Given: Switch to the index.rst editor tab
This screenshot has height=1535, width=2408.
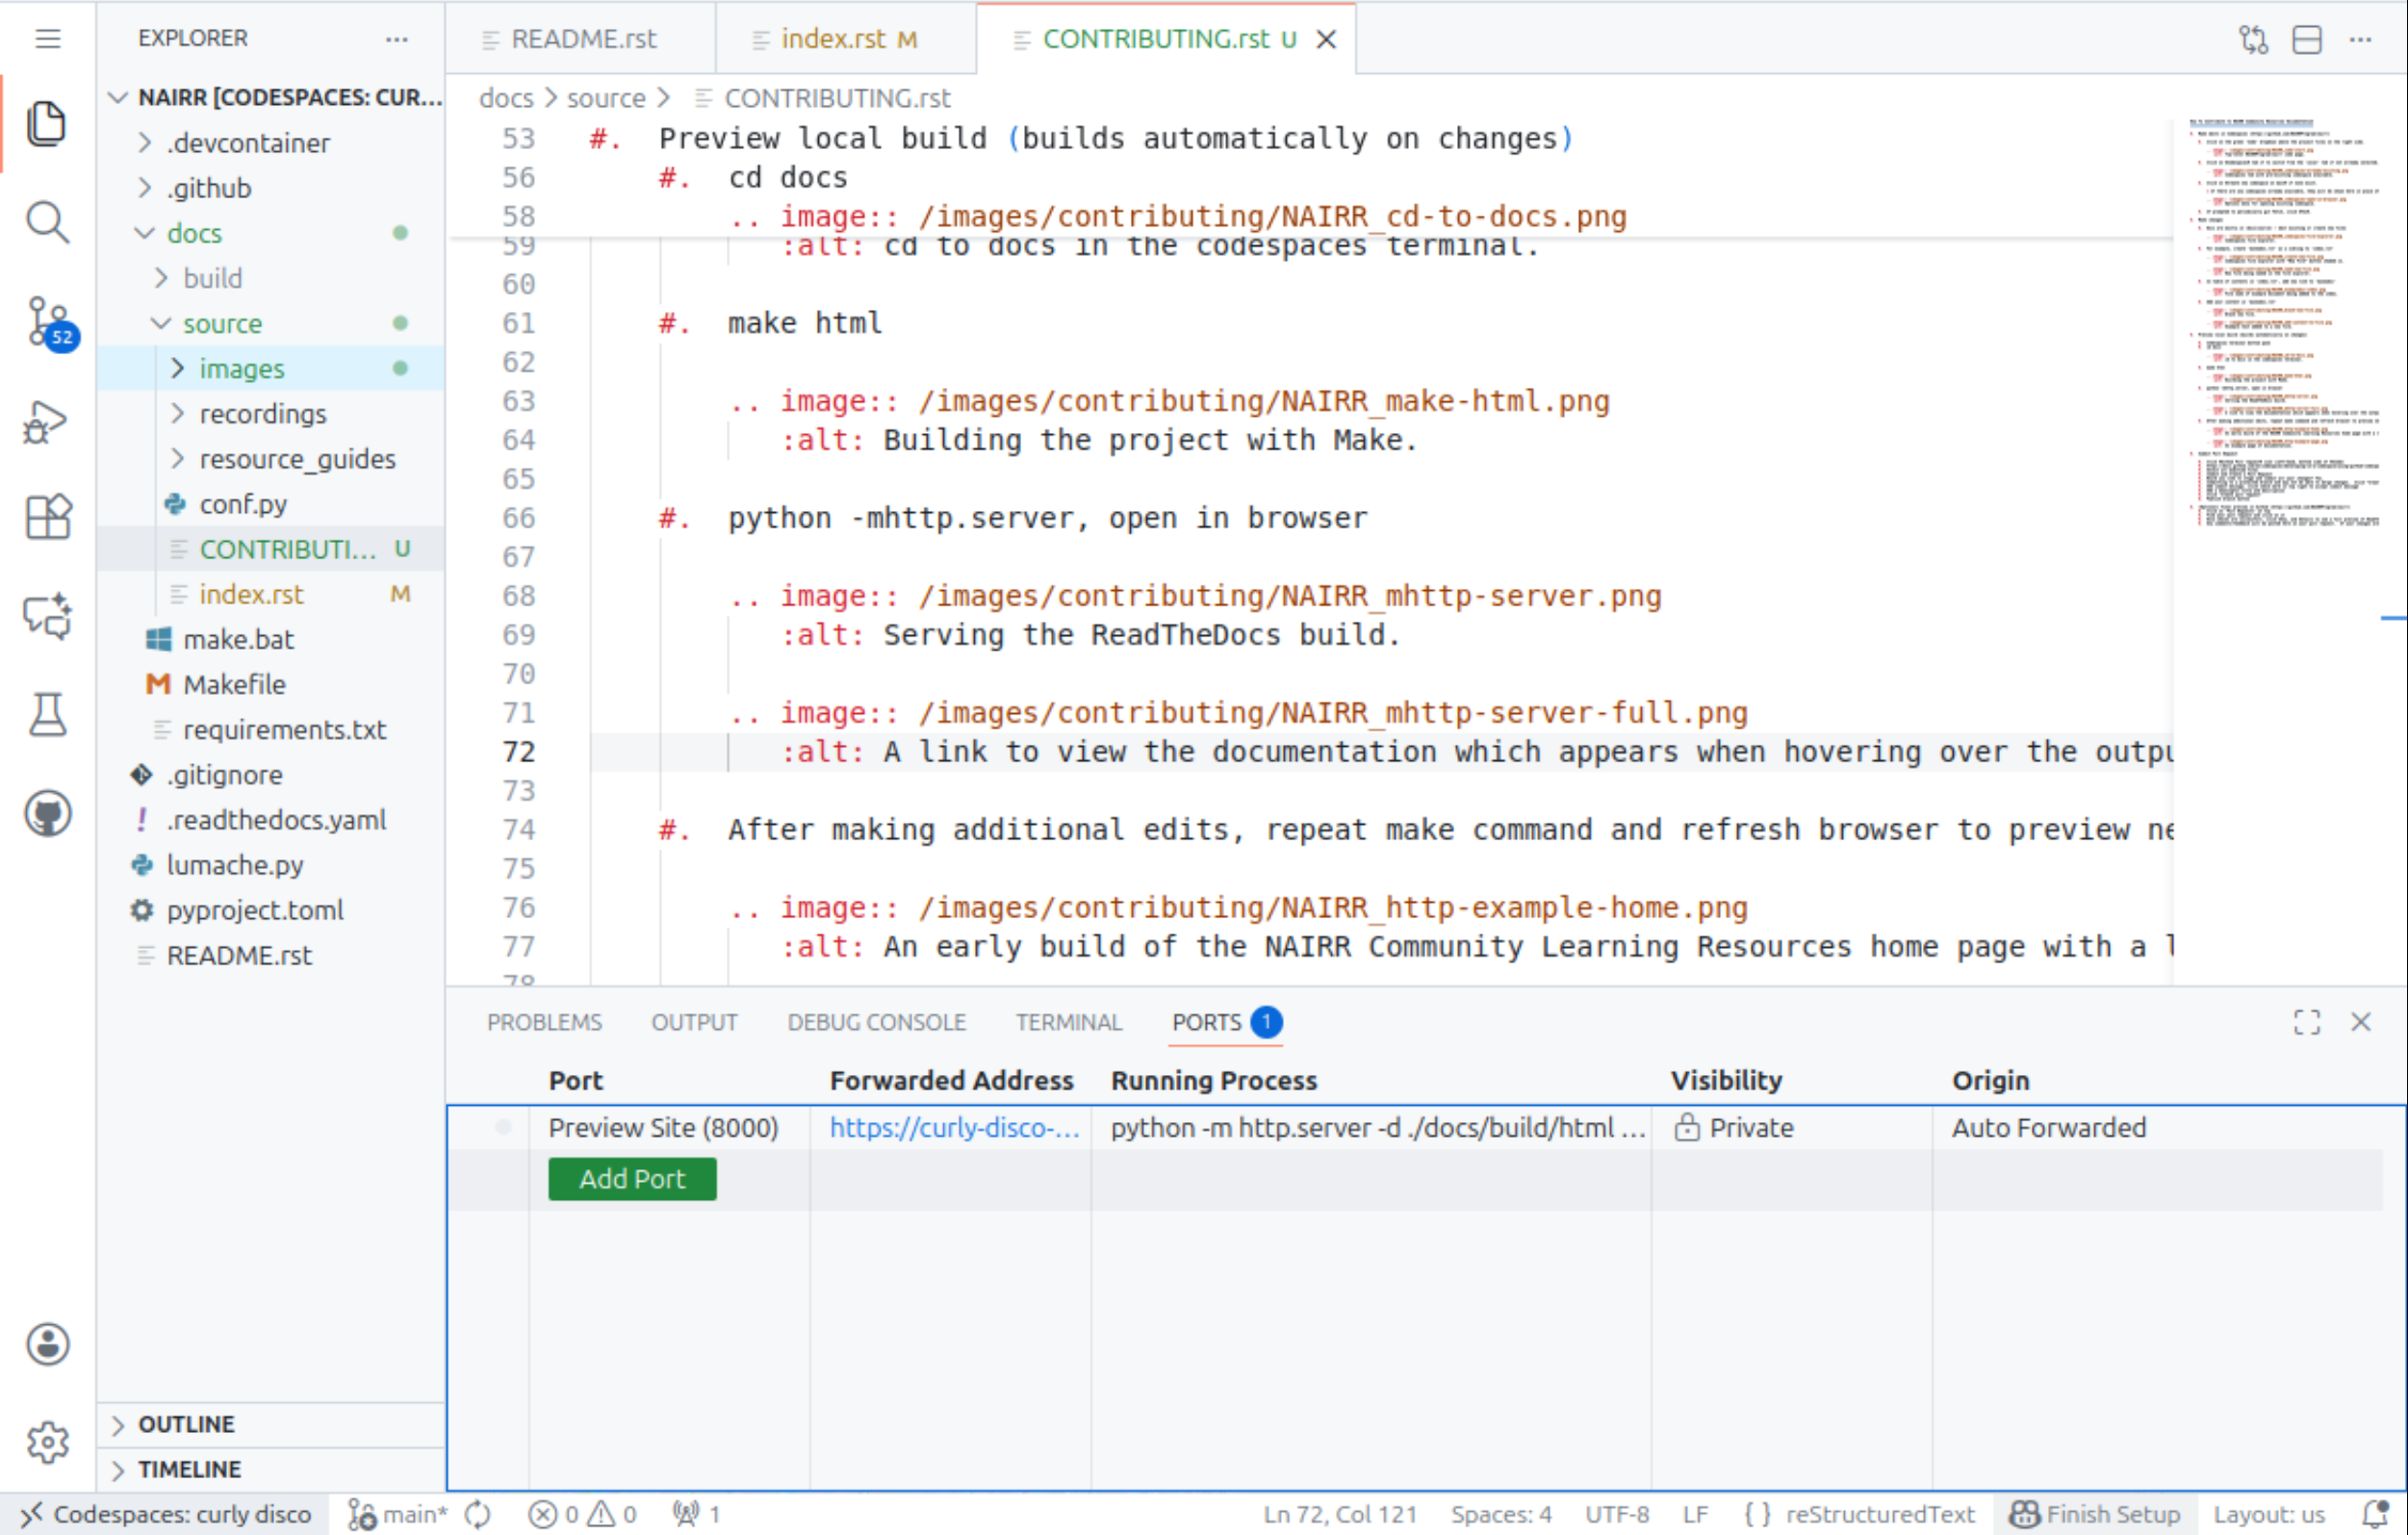Looking at the screenshot, I should point(846,39).
